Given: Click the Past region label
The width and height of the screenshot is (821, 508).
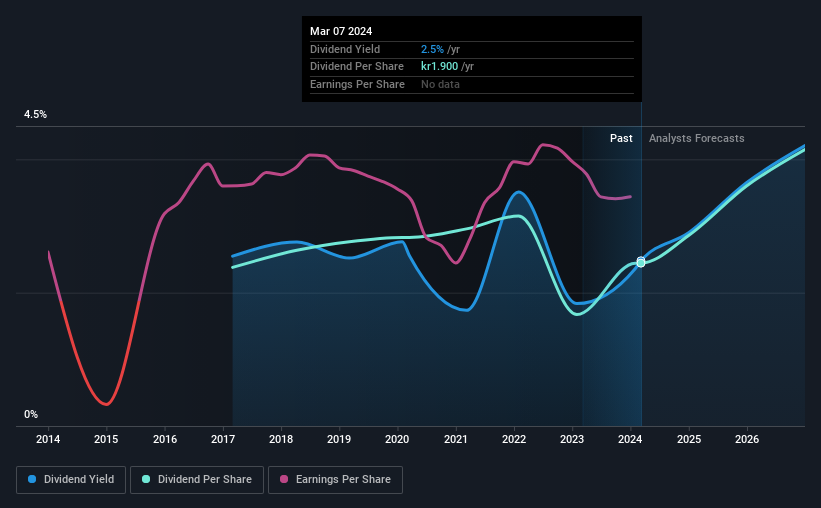Looking at the screenshot, I should pyautogui.click(x=621, y=138).
